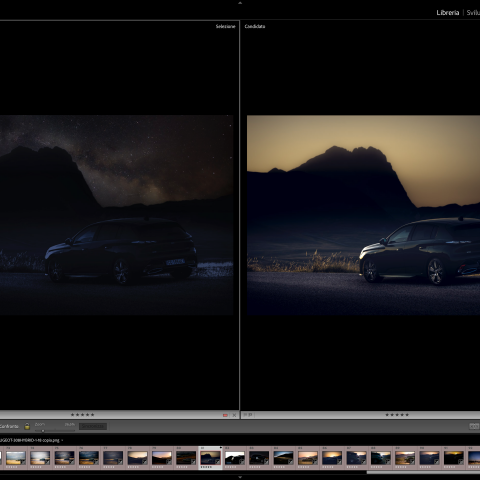Flag the Candidata photo as picked
Screen dimensions: 480x480
245,415
